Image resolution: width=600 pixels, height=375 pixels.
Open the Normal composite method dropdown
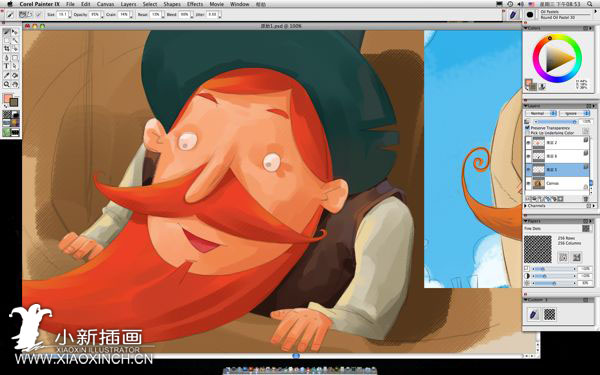(541, 113)
